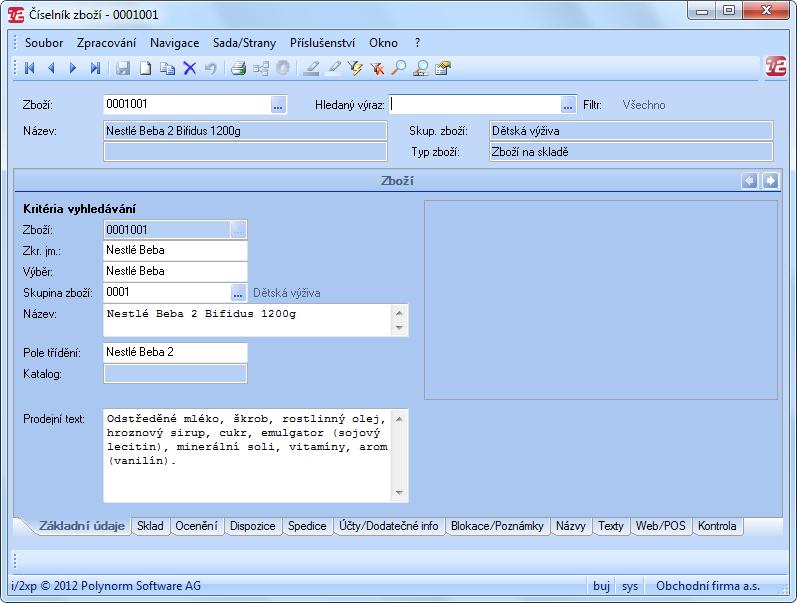Click the Katalog input field

175,374
